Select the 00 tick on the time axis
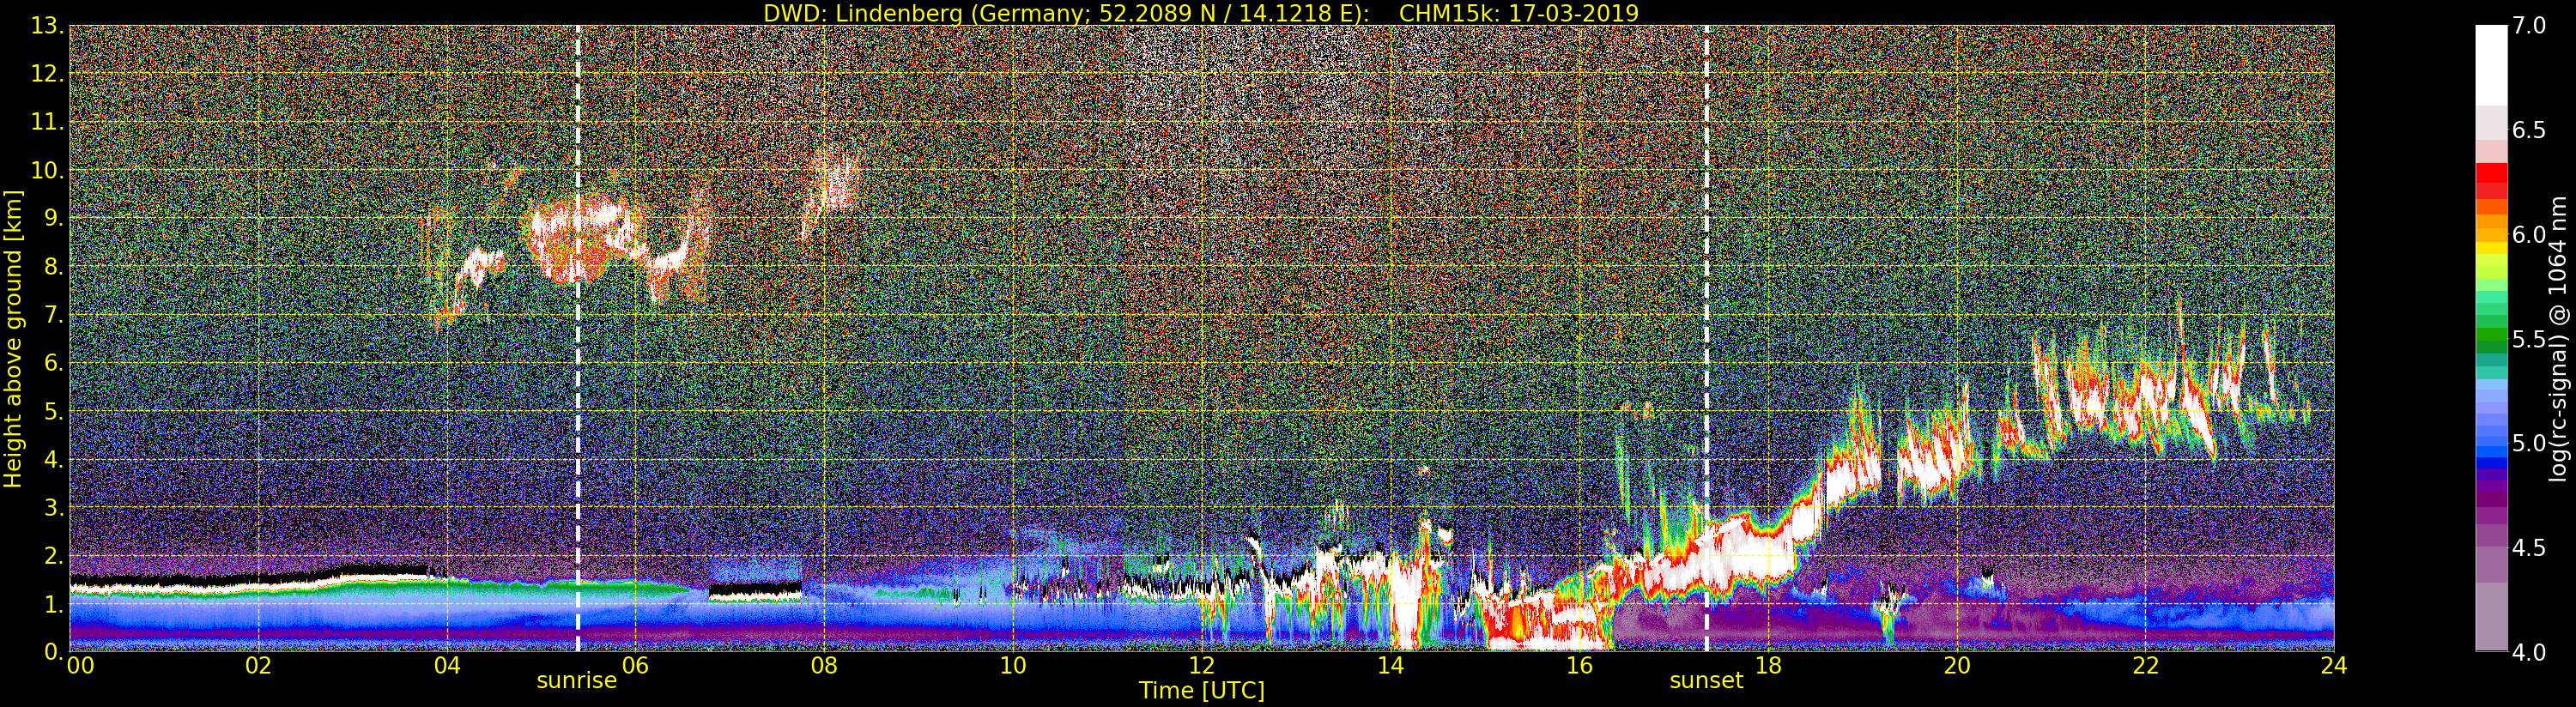Screen dimensions: 2576x707 [x=79, y=667]
